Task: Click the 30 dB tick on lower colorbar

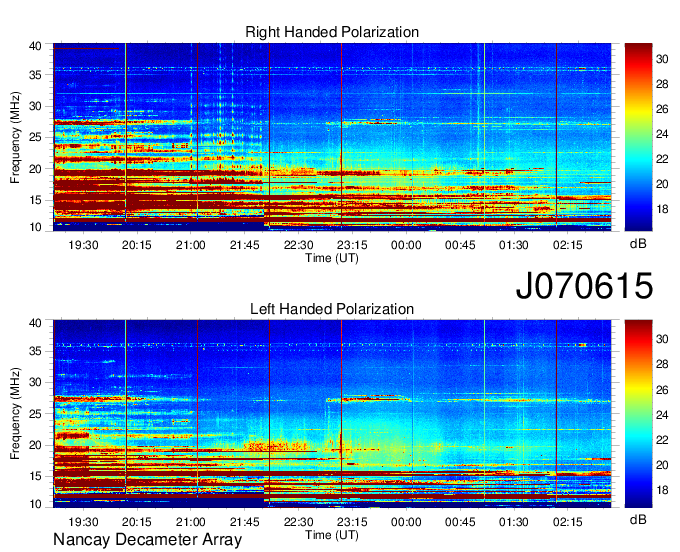Action: pyautogui.click(x=662, y=339)
